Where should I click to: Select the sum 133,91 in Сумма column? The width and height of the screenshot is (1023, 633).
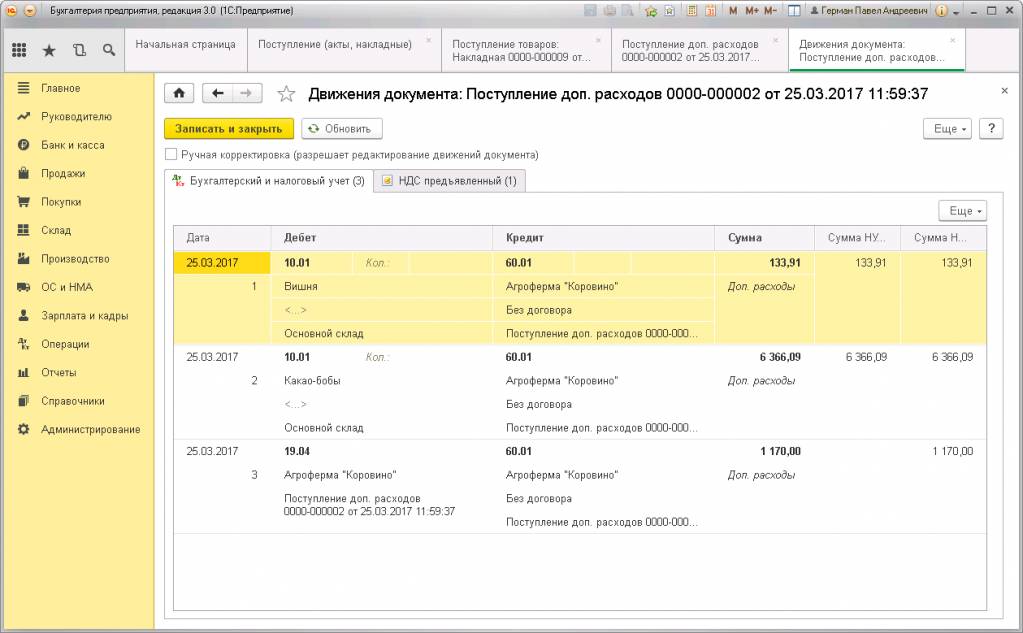pyautogui.click(x=785, y=262)
